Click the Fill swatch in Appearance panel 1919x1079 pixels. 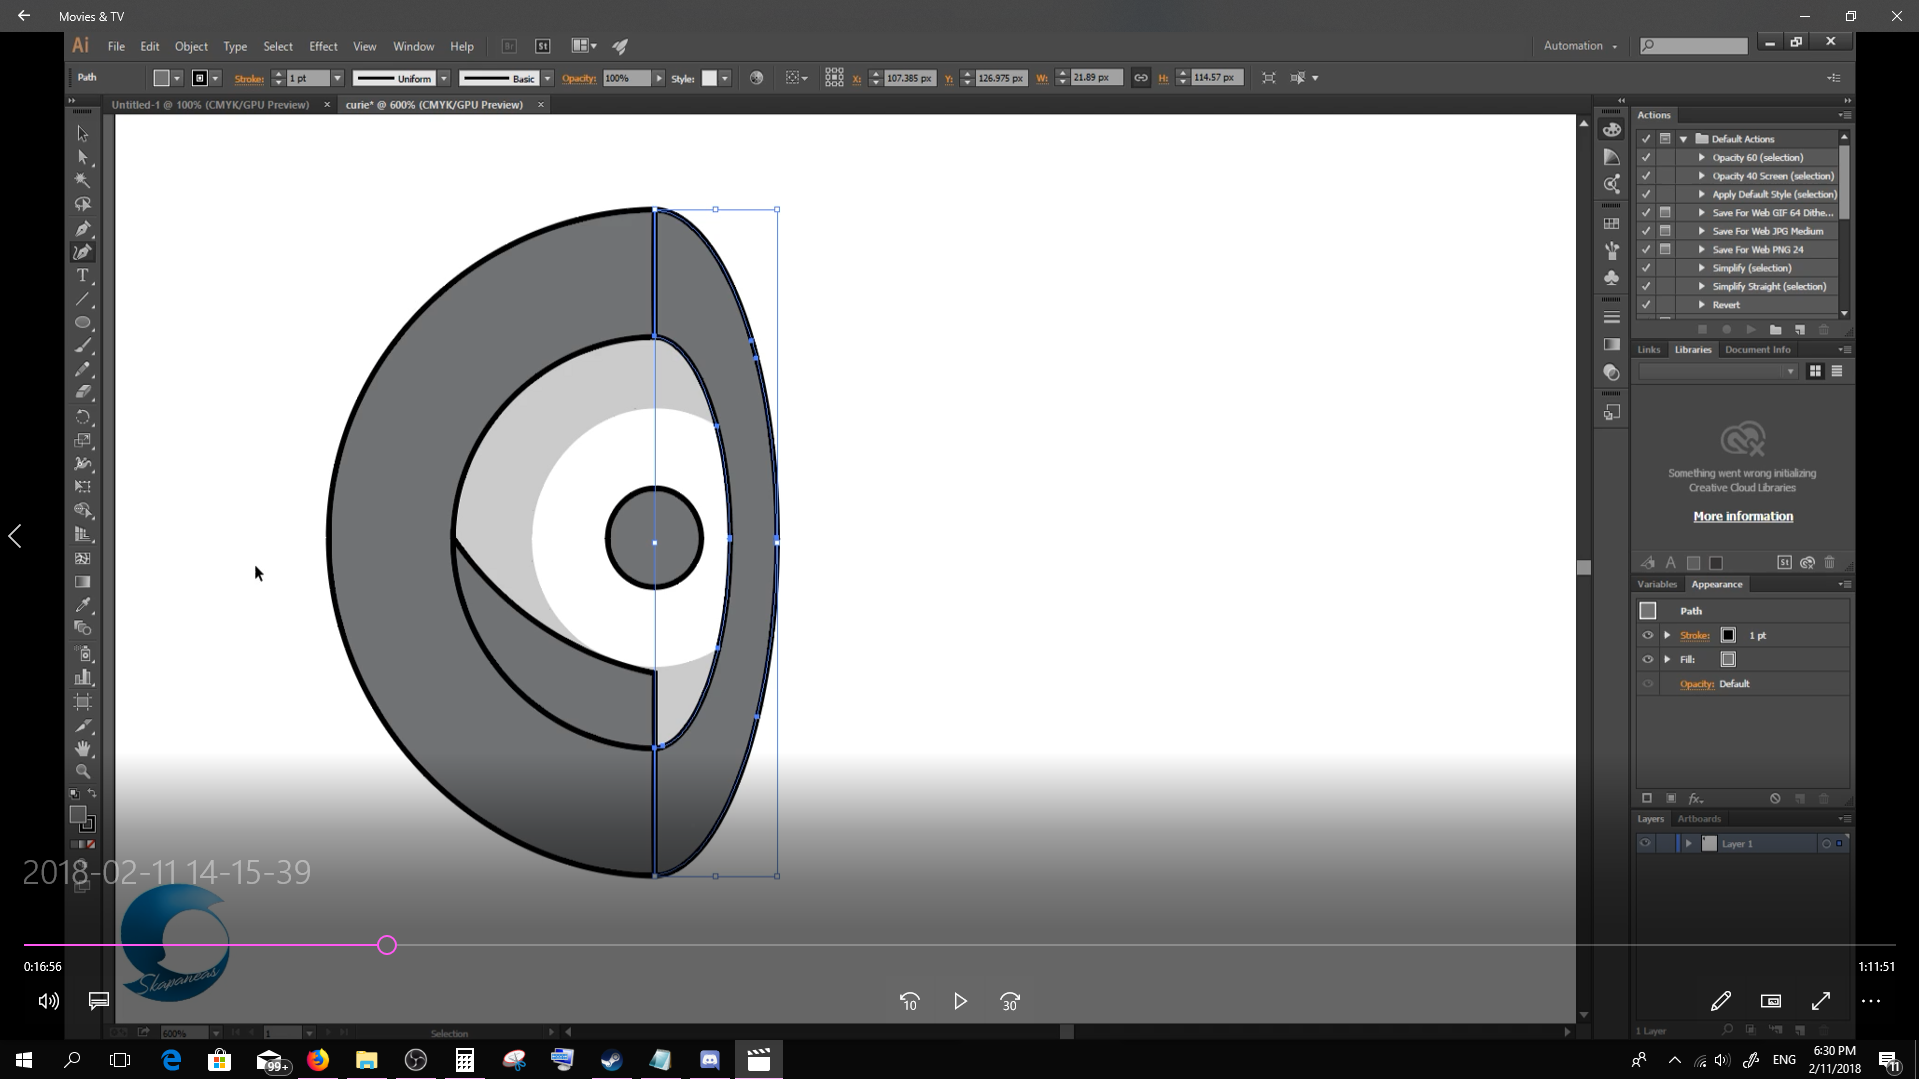1728,659
